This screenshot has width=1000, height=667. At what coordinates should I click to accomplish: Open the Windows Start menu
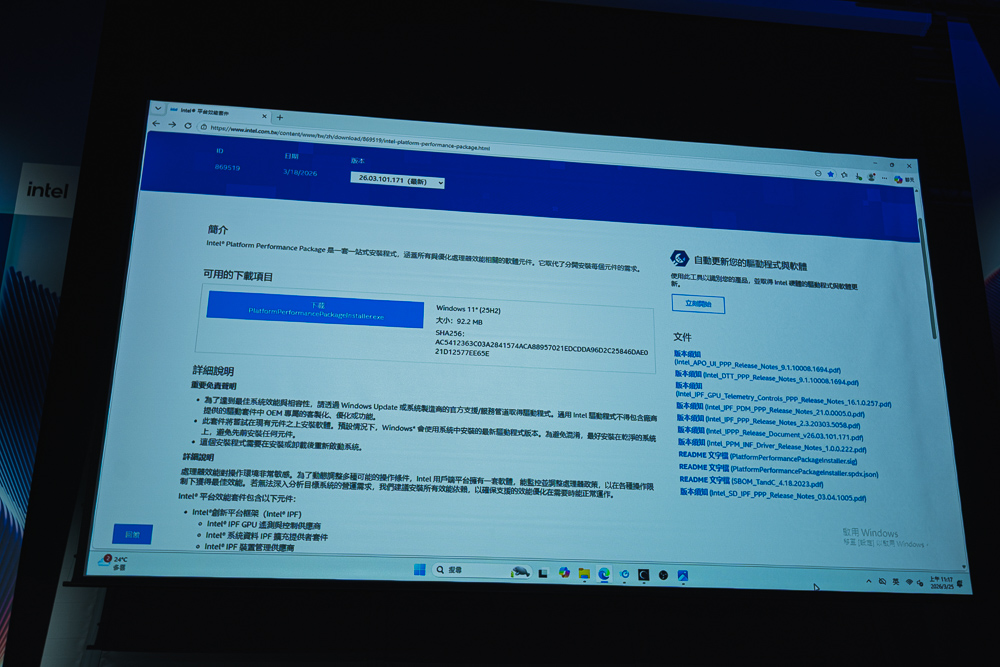point(418,570)
